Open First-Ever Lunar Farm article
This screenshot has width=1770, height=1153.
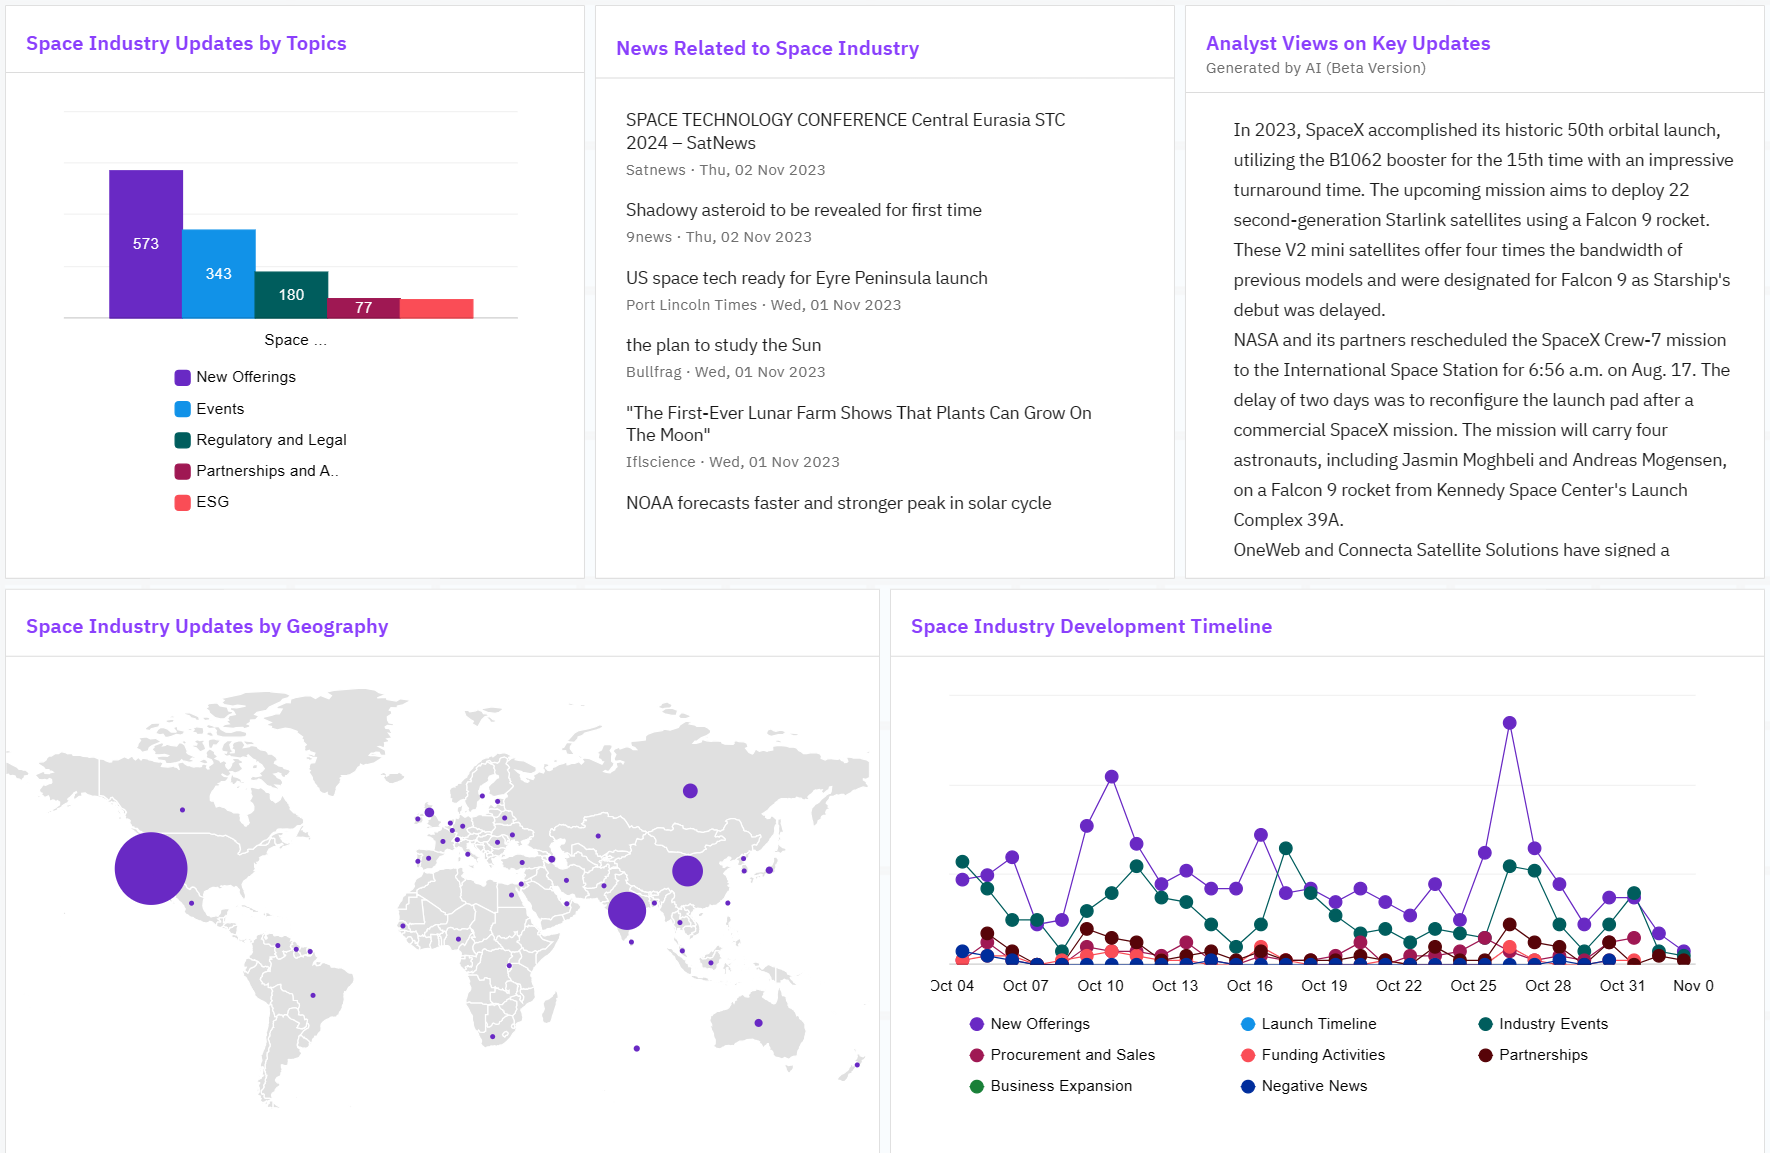tap(859, 424)
